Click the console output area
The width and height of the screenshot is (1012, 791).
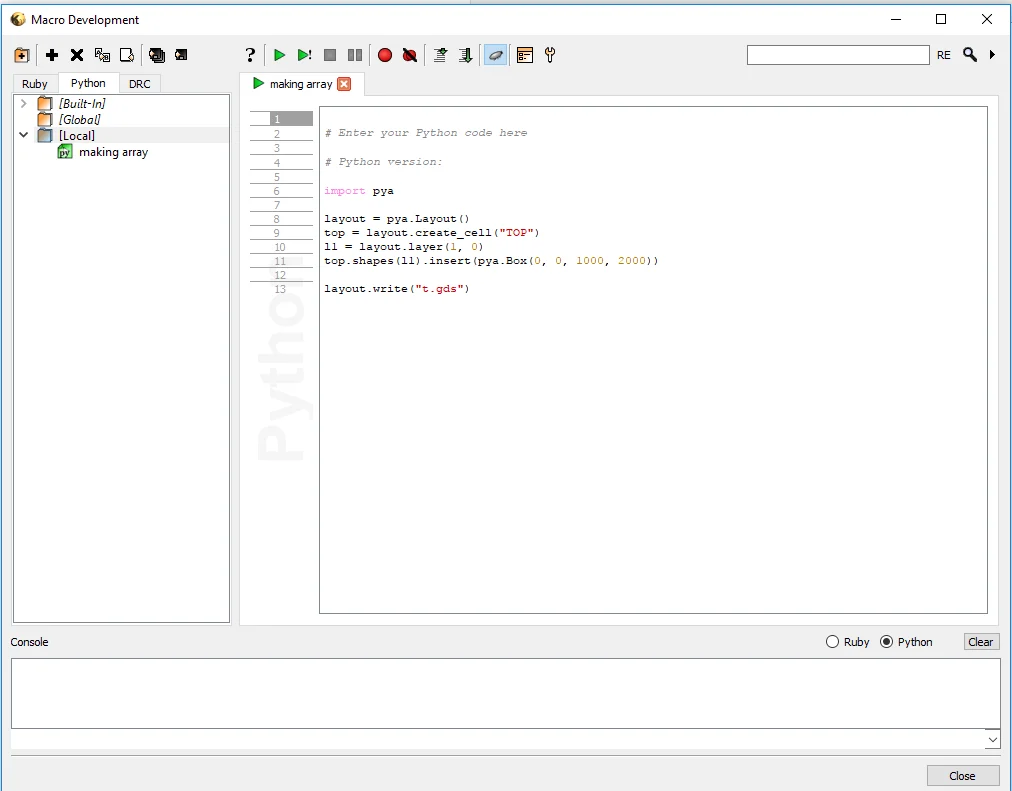click(505, 694)
